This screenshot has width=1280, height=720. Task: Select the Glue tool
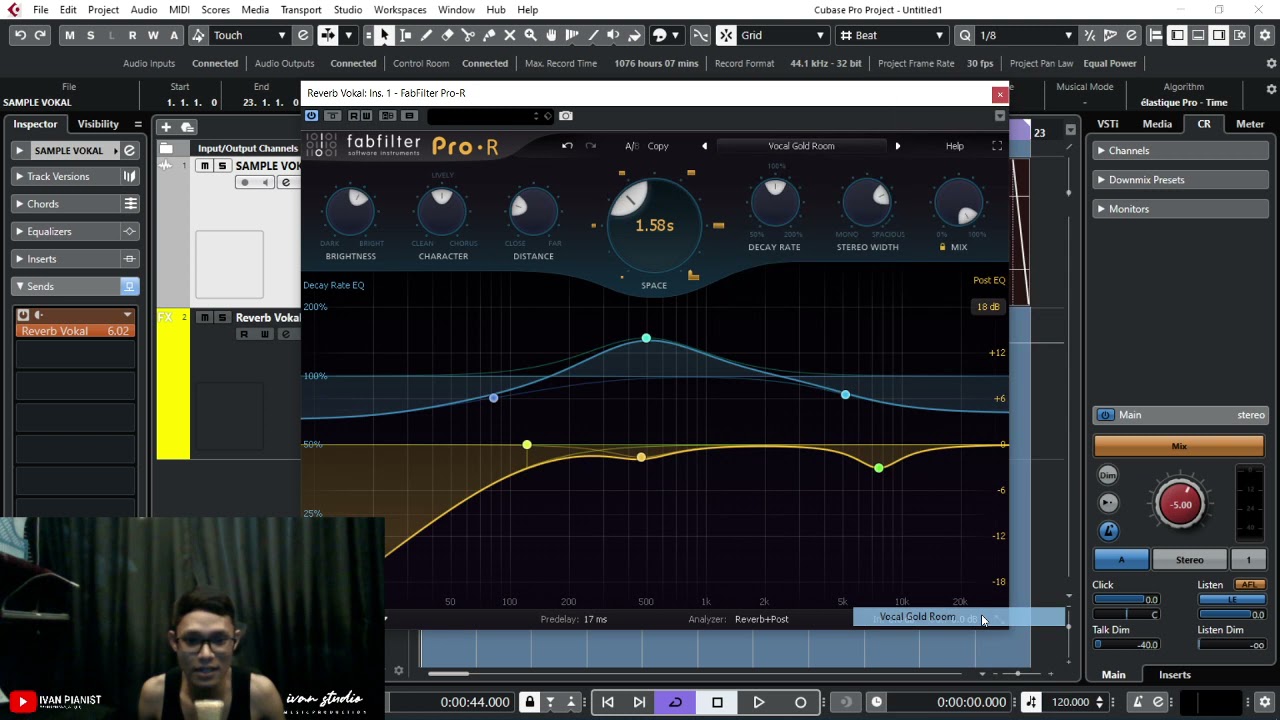489,35
